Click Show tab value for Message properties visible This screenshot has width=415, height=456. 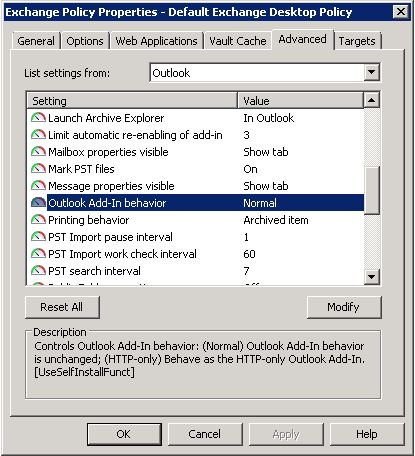point(266,186)
